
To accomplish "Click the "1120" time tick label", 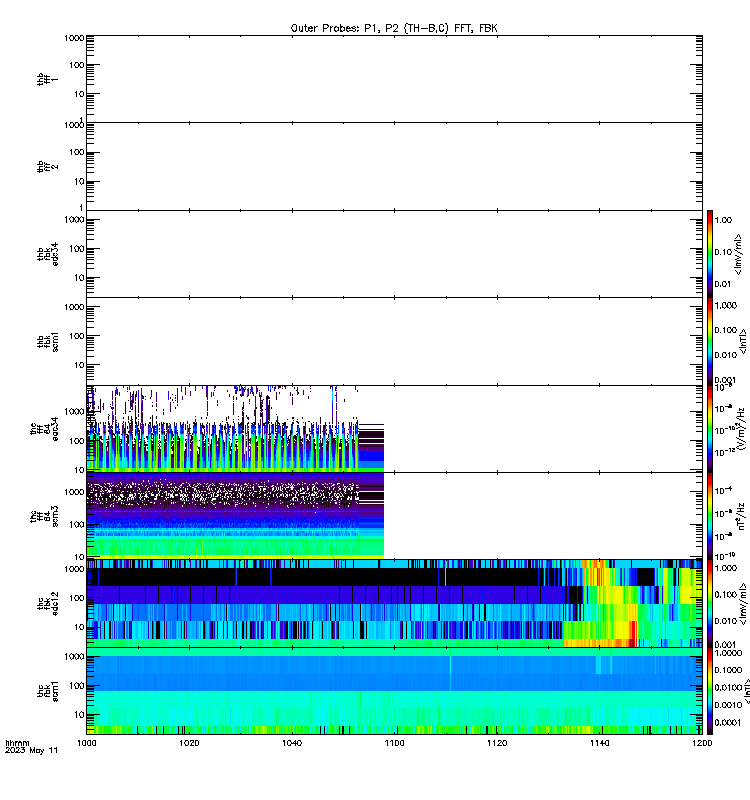I will point(497,743).
